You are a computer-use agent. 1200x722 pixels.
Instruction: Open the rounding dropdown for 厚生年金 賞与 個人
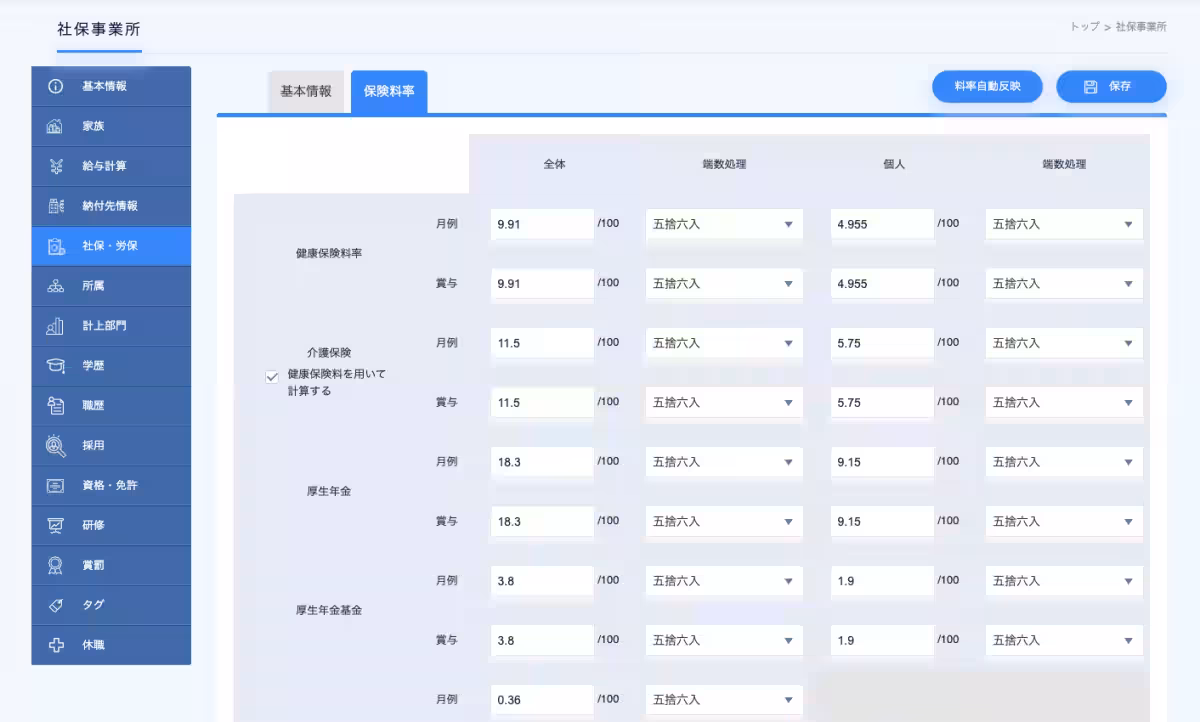1063,521
